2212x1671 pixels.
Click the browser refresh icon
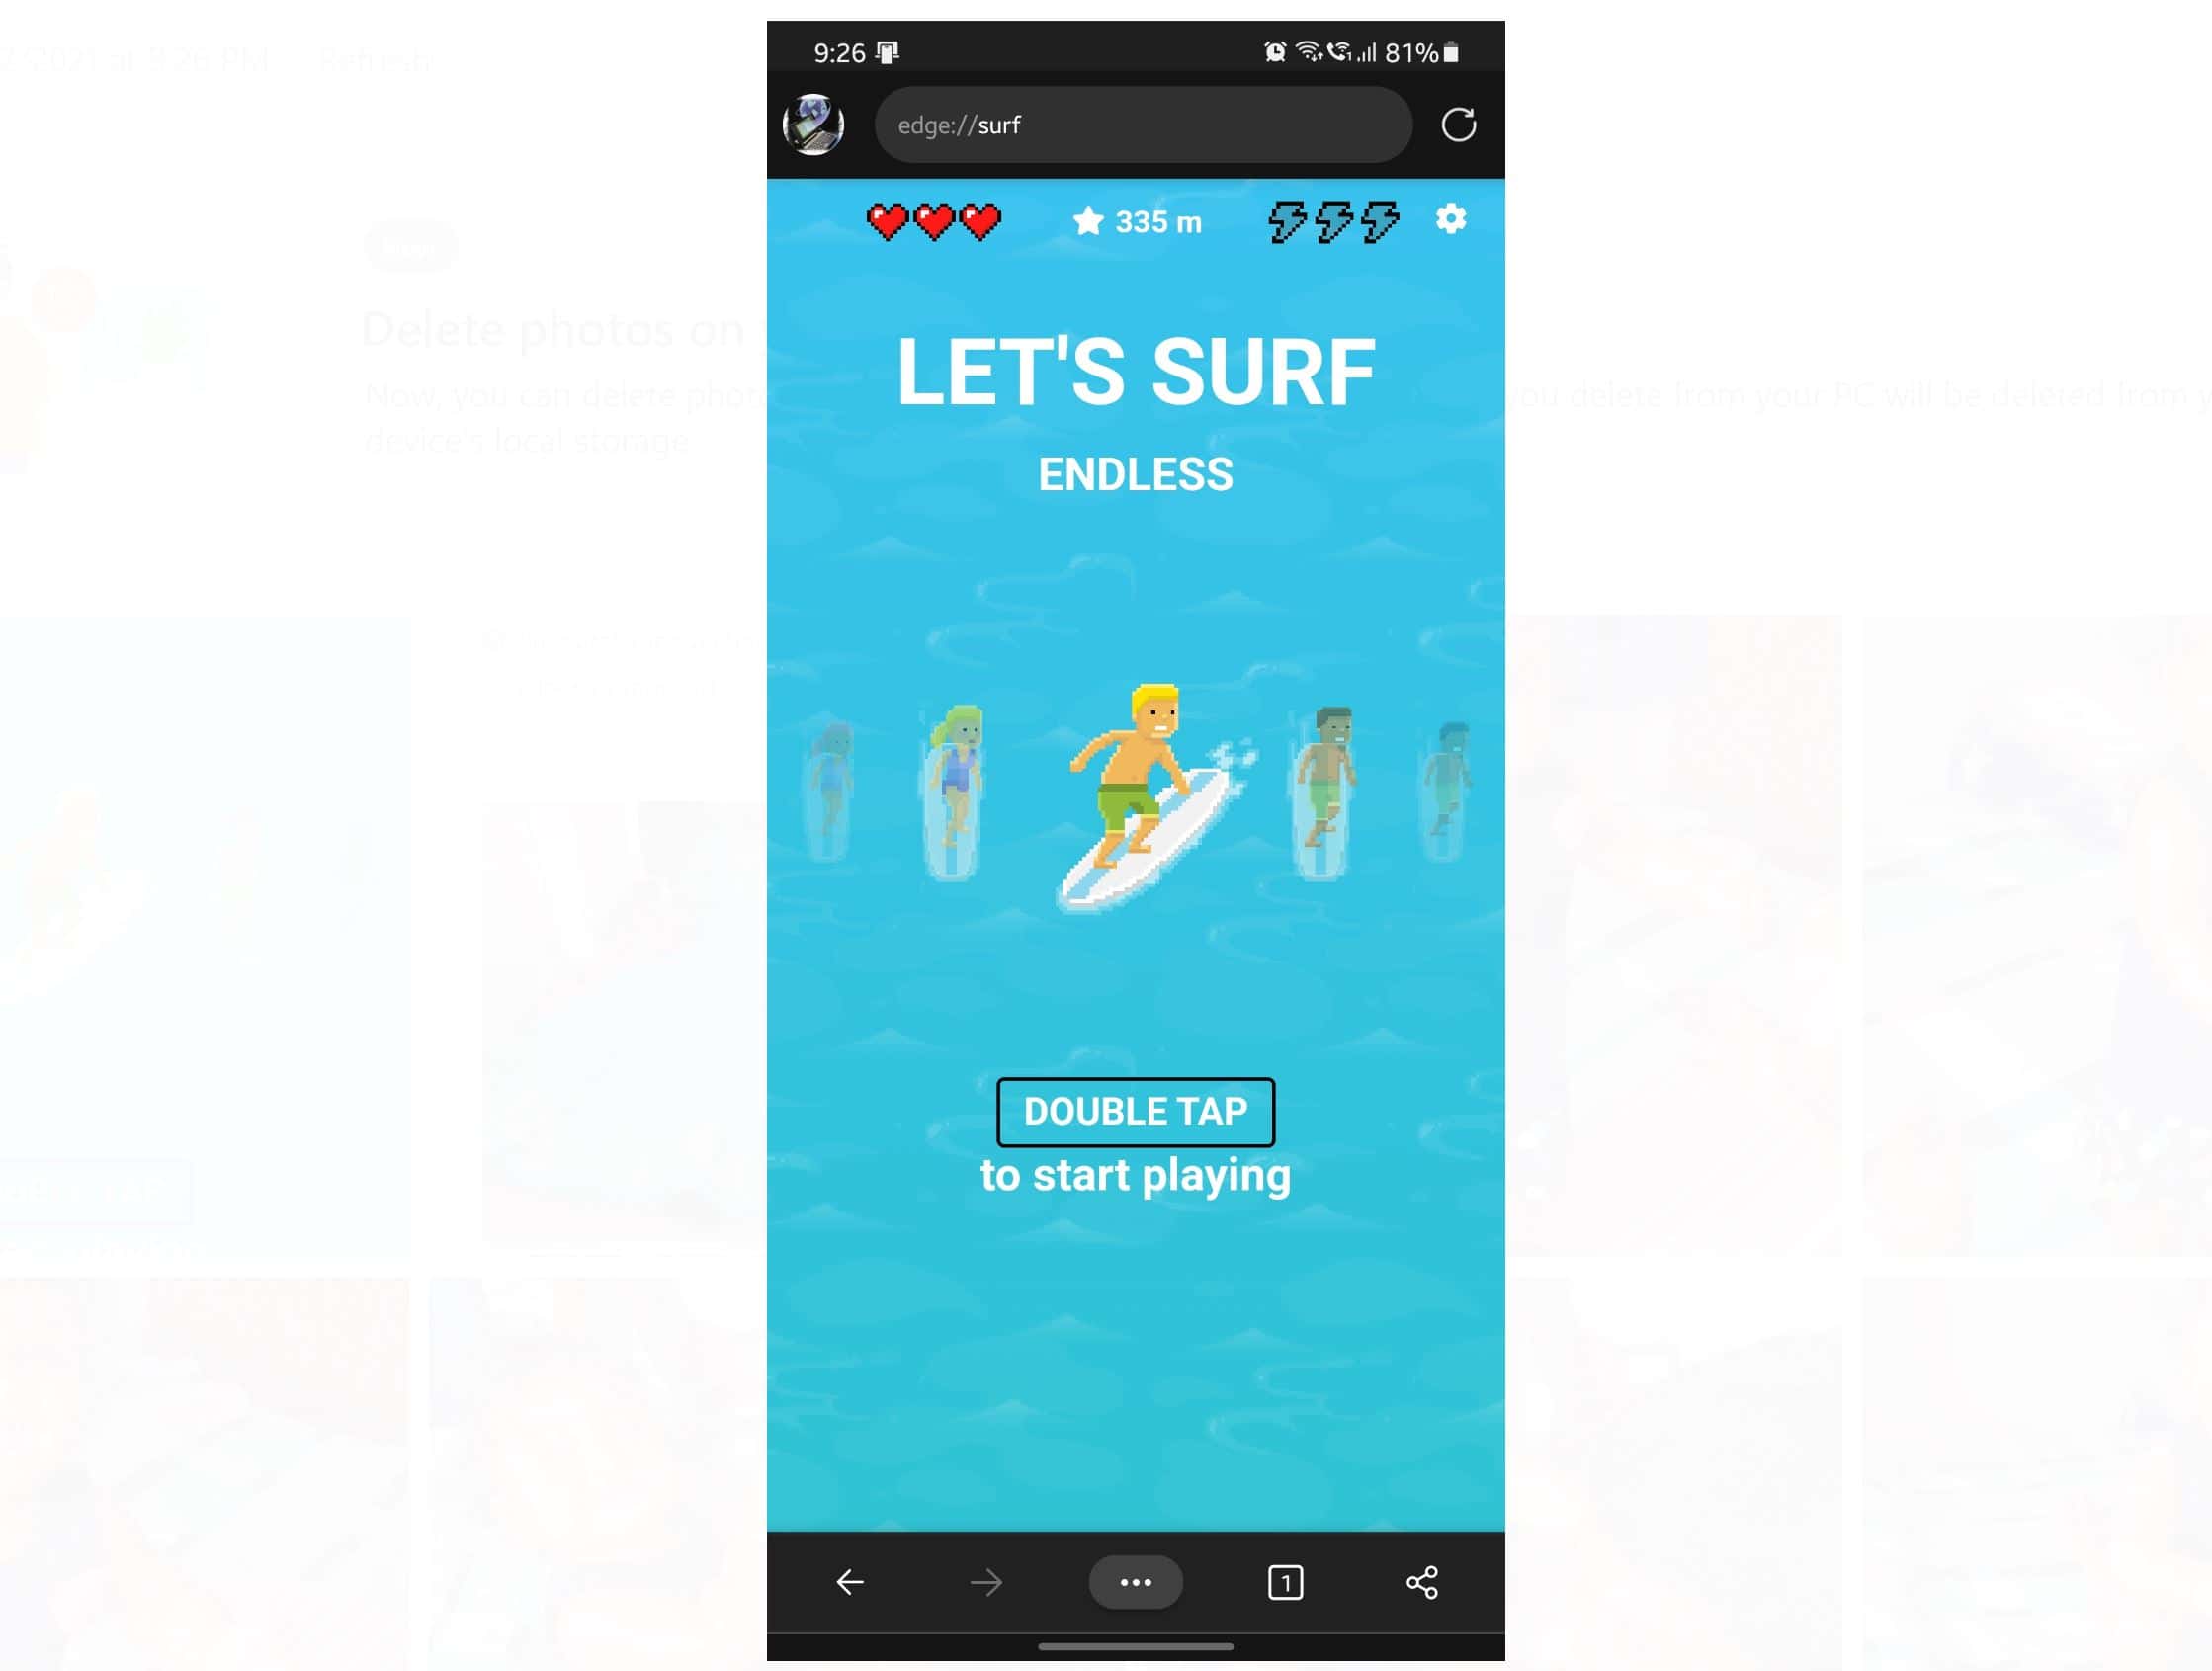pos(1459,123)
